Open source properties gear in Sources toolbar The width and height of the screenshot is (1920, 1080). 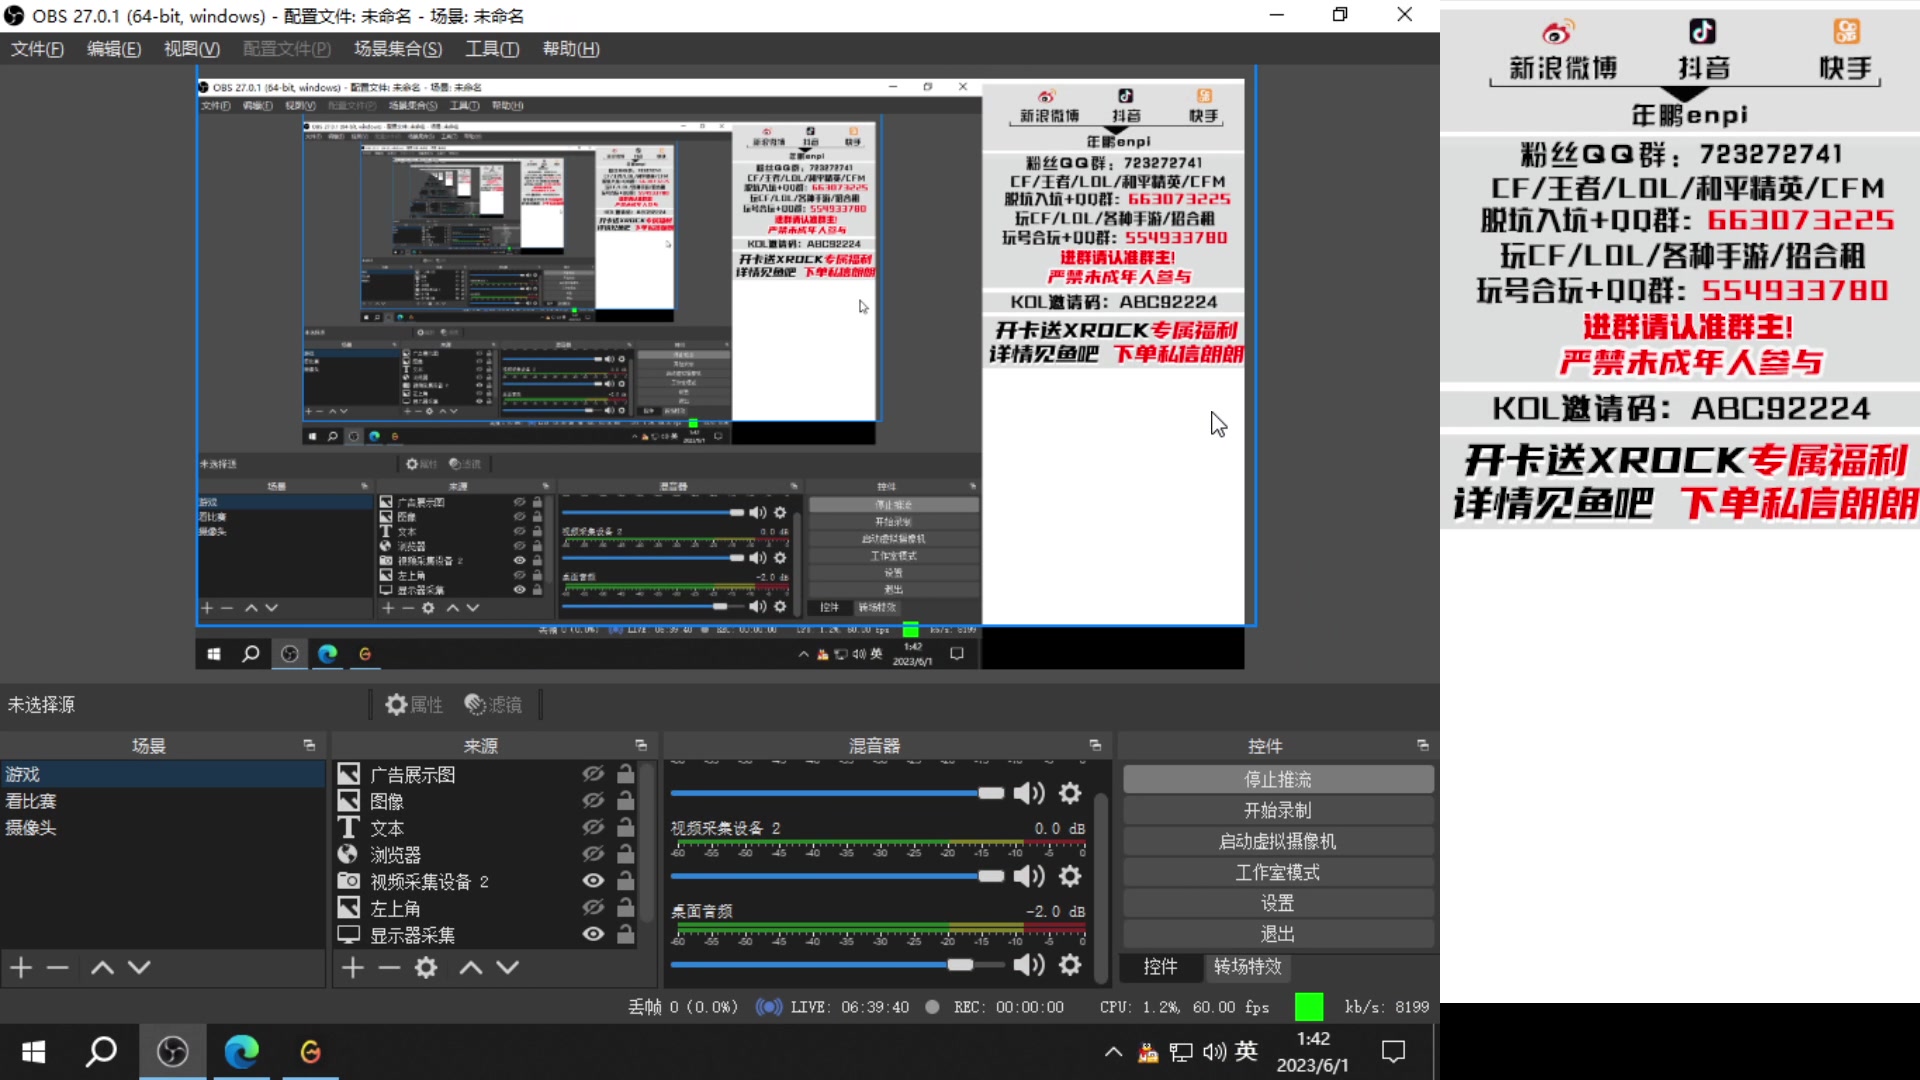tap(426, 967)
